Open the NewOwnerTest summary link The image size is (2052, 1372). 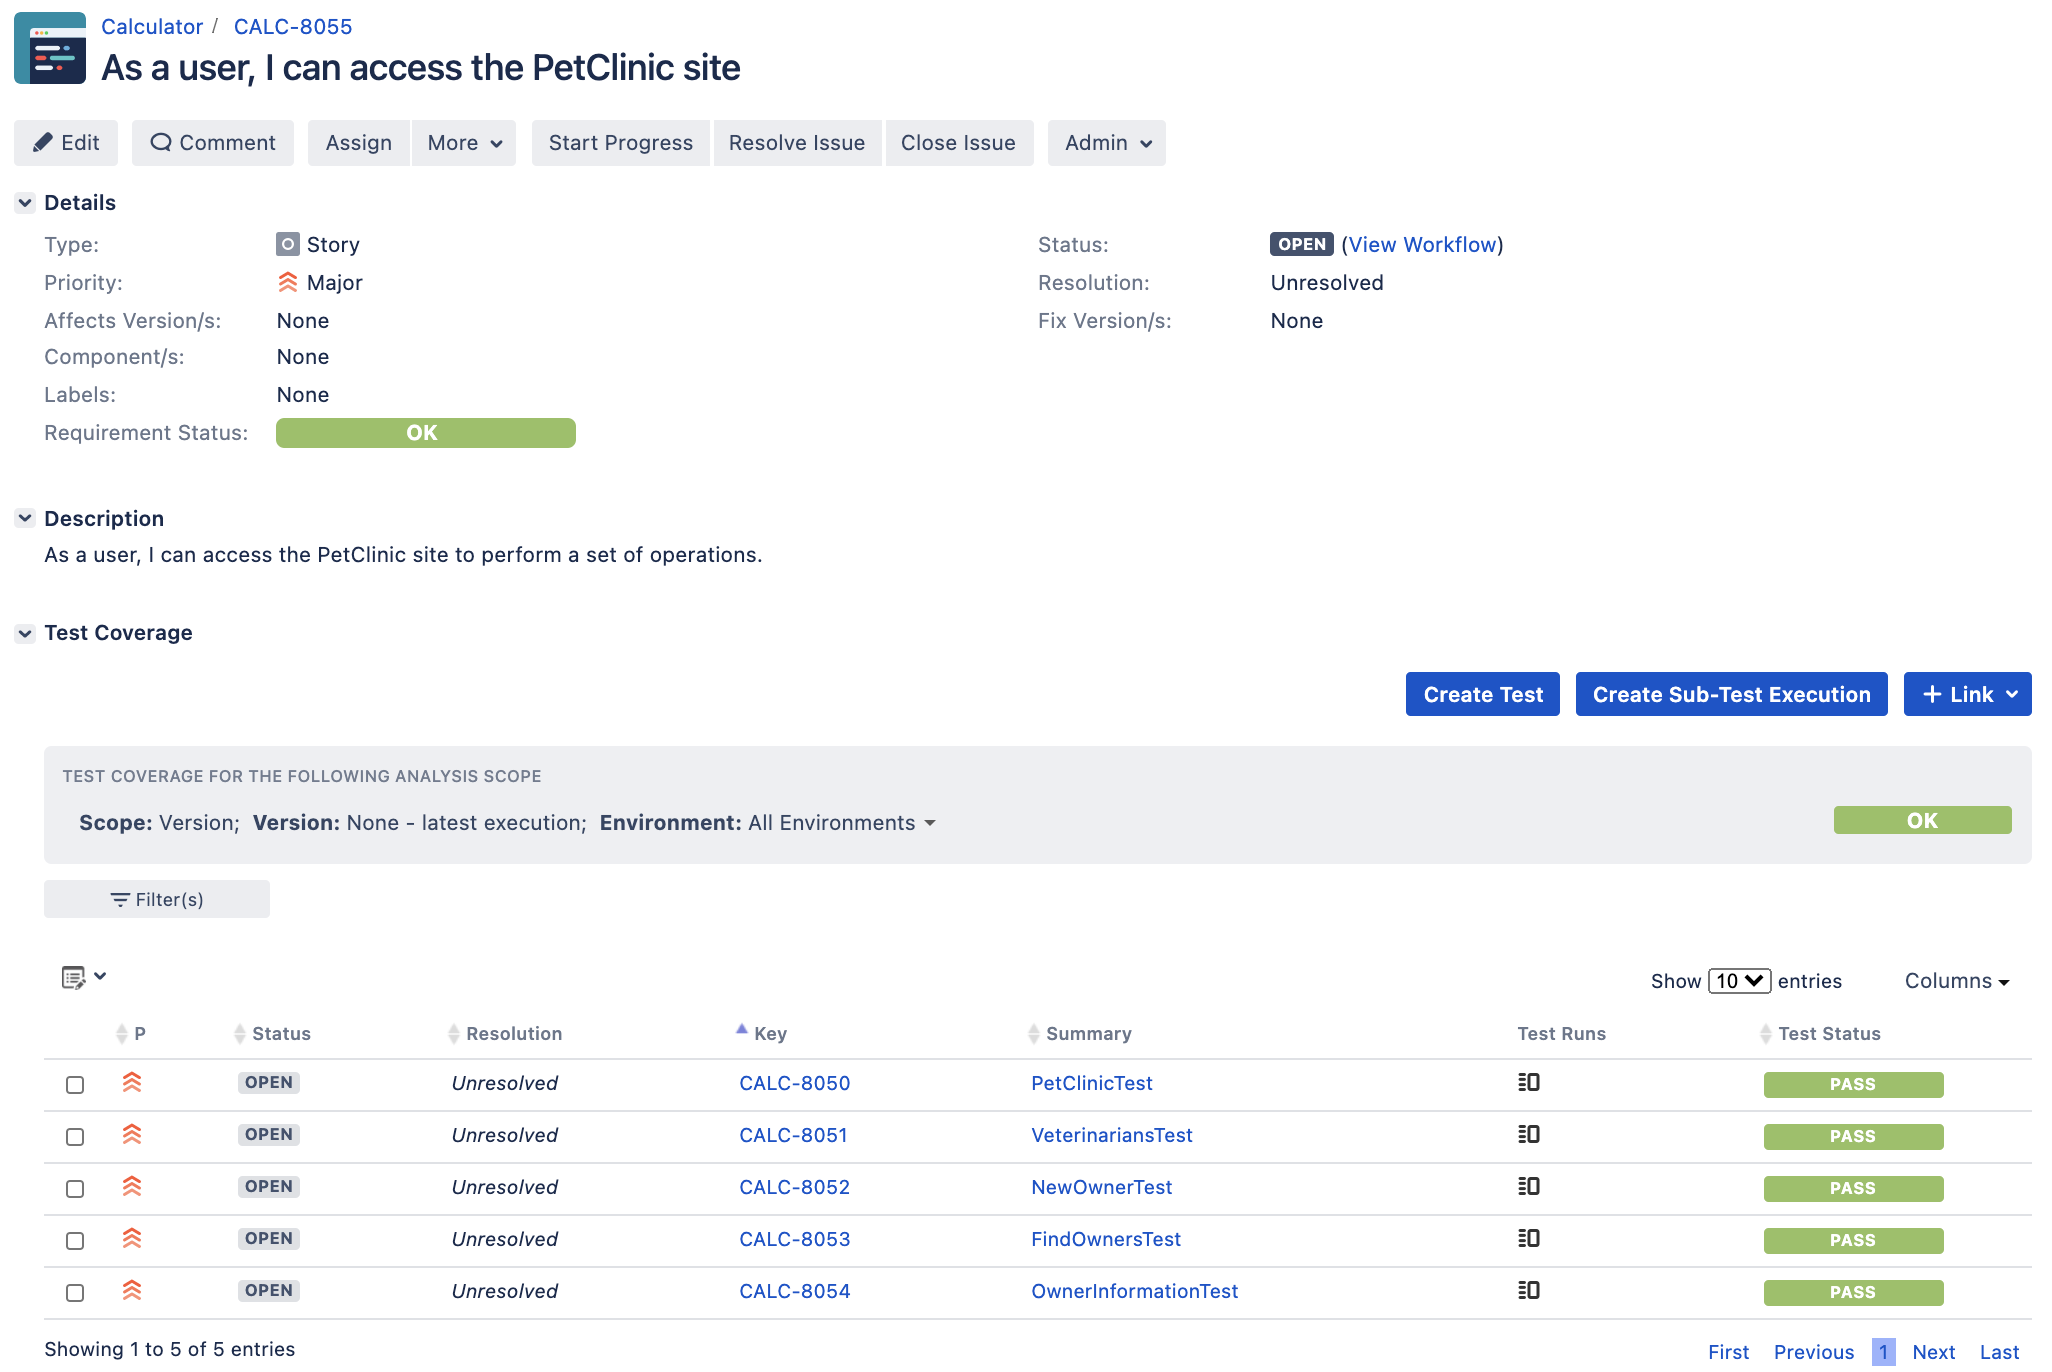[1101, 1187]
